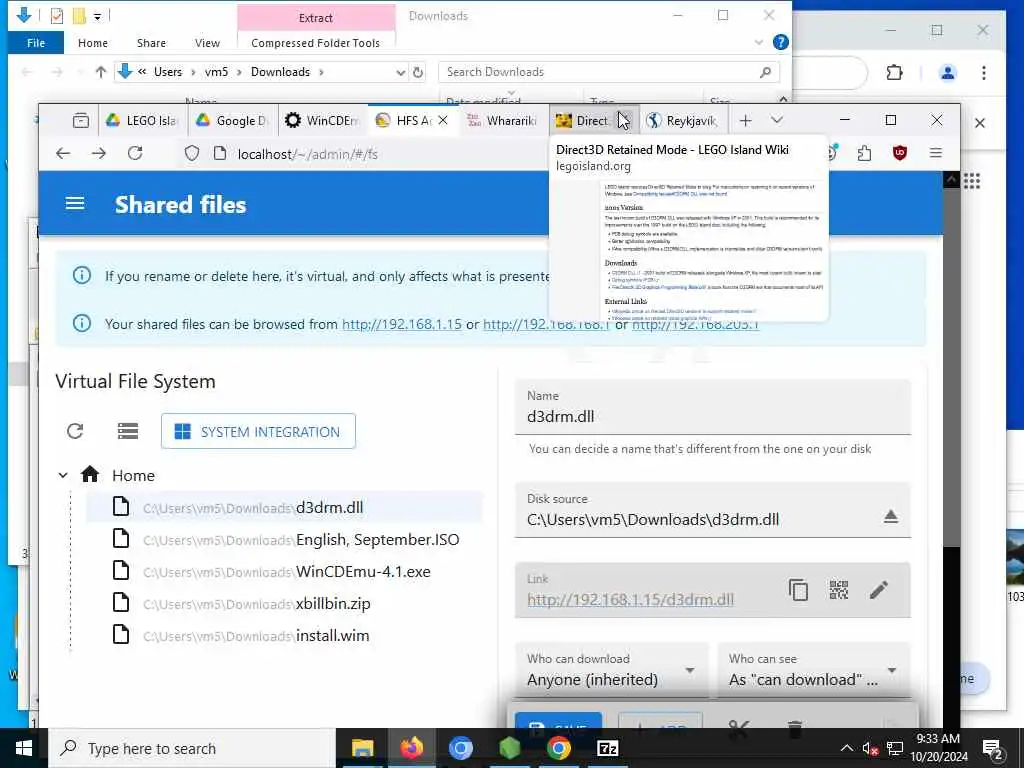Image resolution: width=1024 pixels, height=768 pixels.
Task: Open Chrome extensions puzzle icon
Action: tap(895, 72)
